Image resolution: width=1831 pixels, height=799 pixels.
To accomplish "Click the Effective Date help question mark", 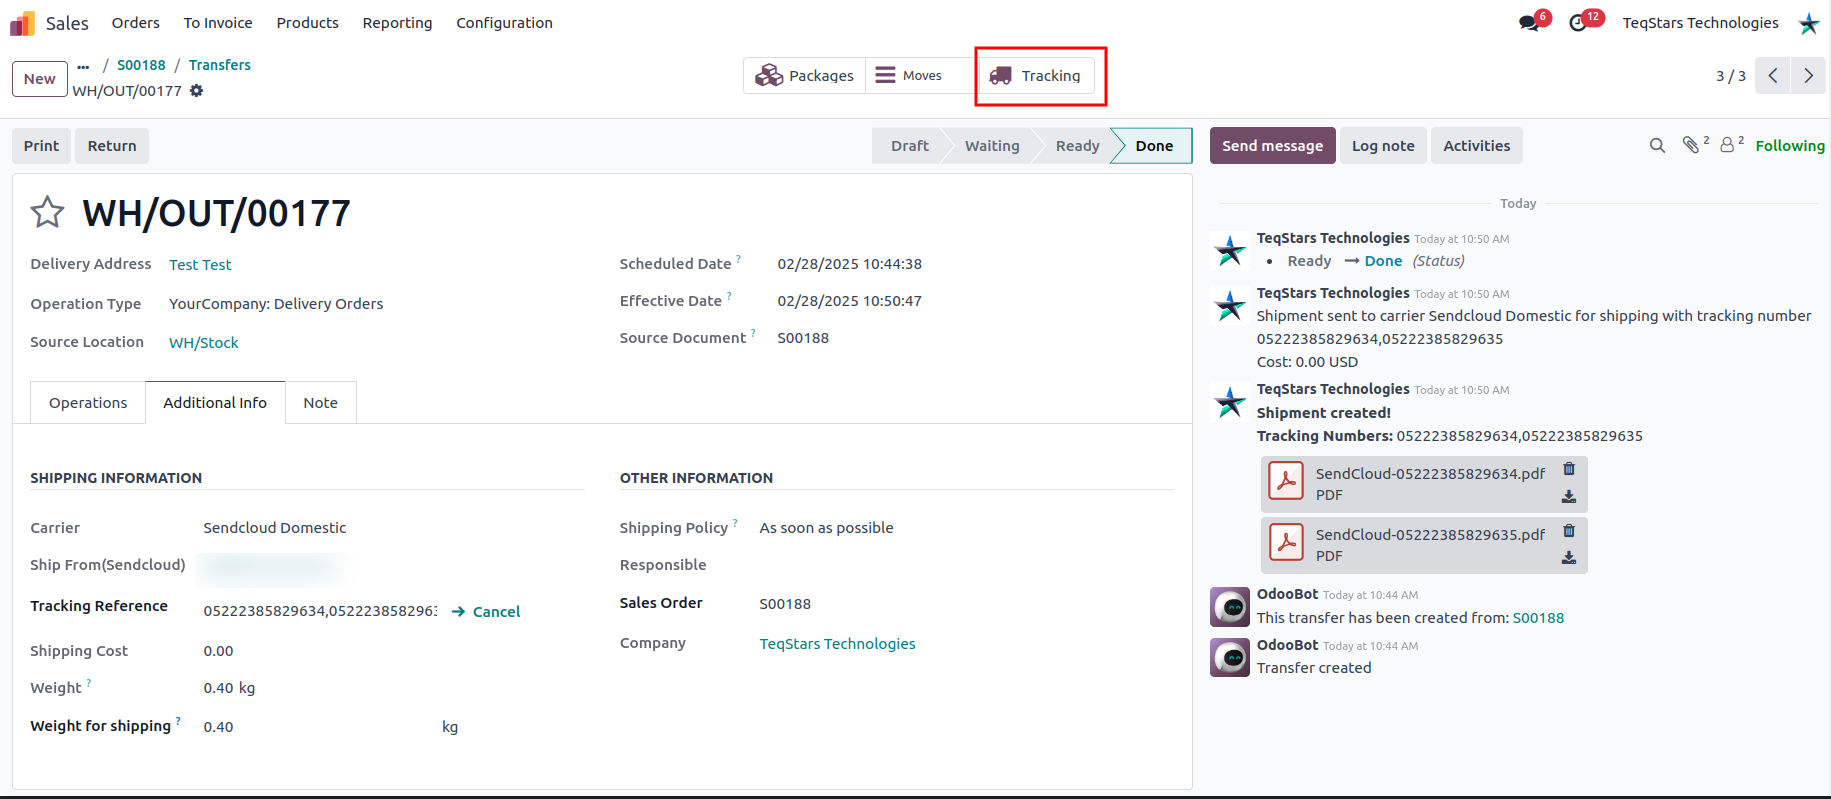I will (x=729, y=295).
